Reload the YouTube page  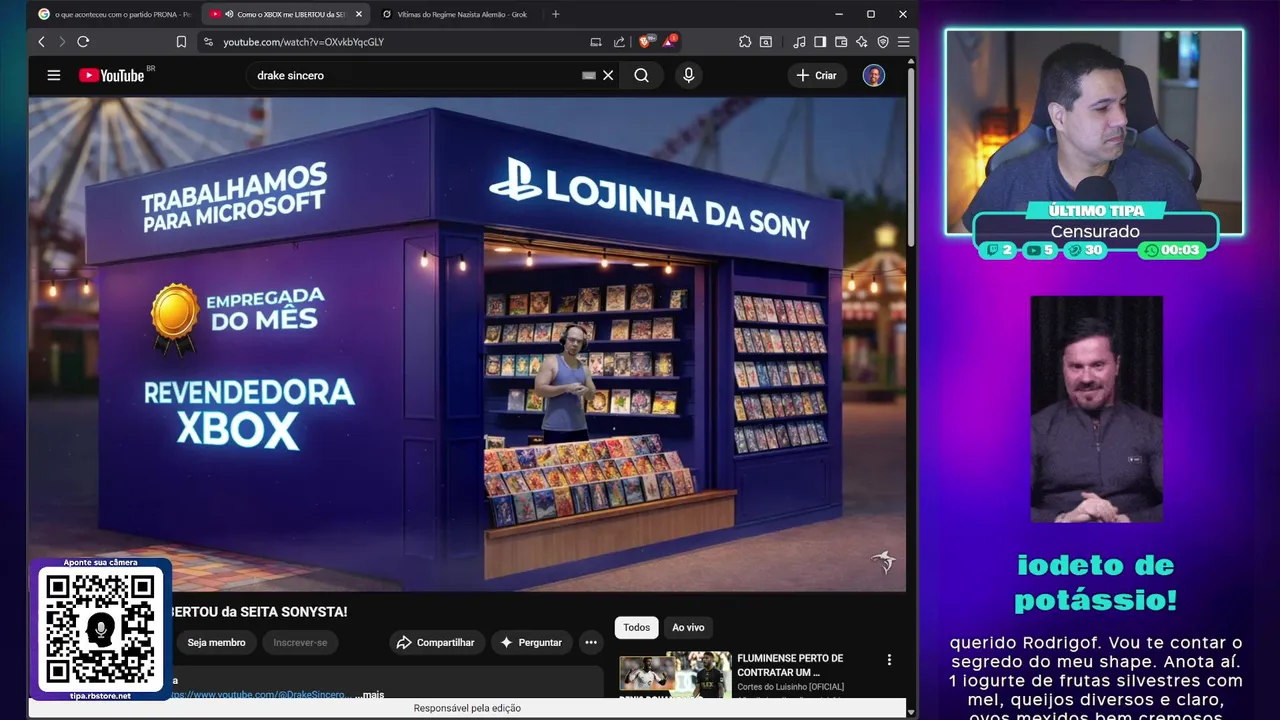point(83,41)
